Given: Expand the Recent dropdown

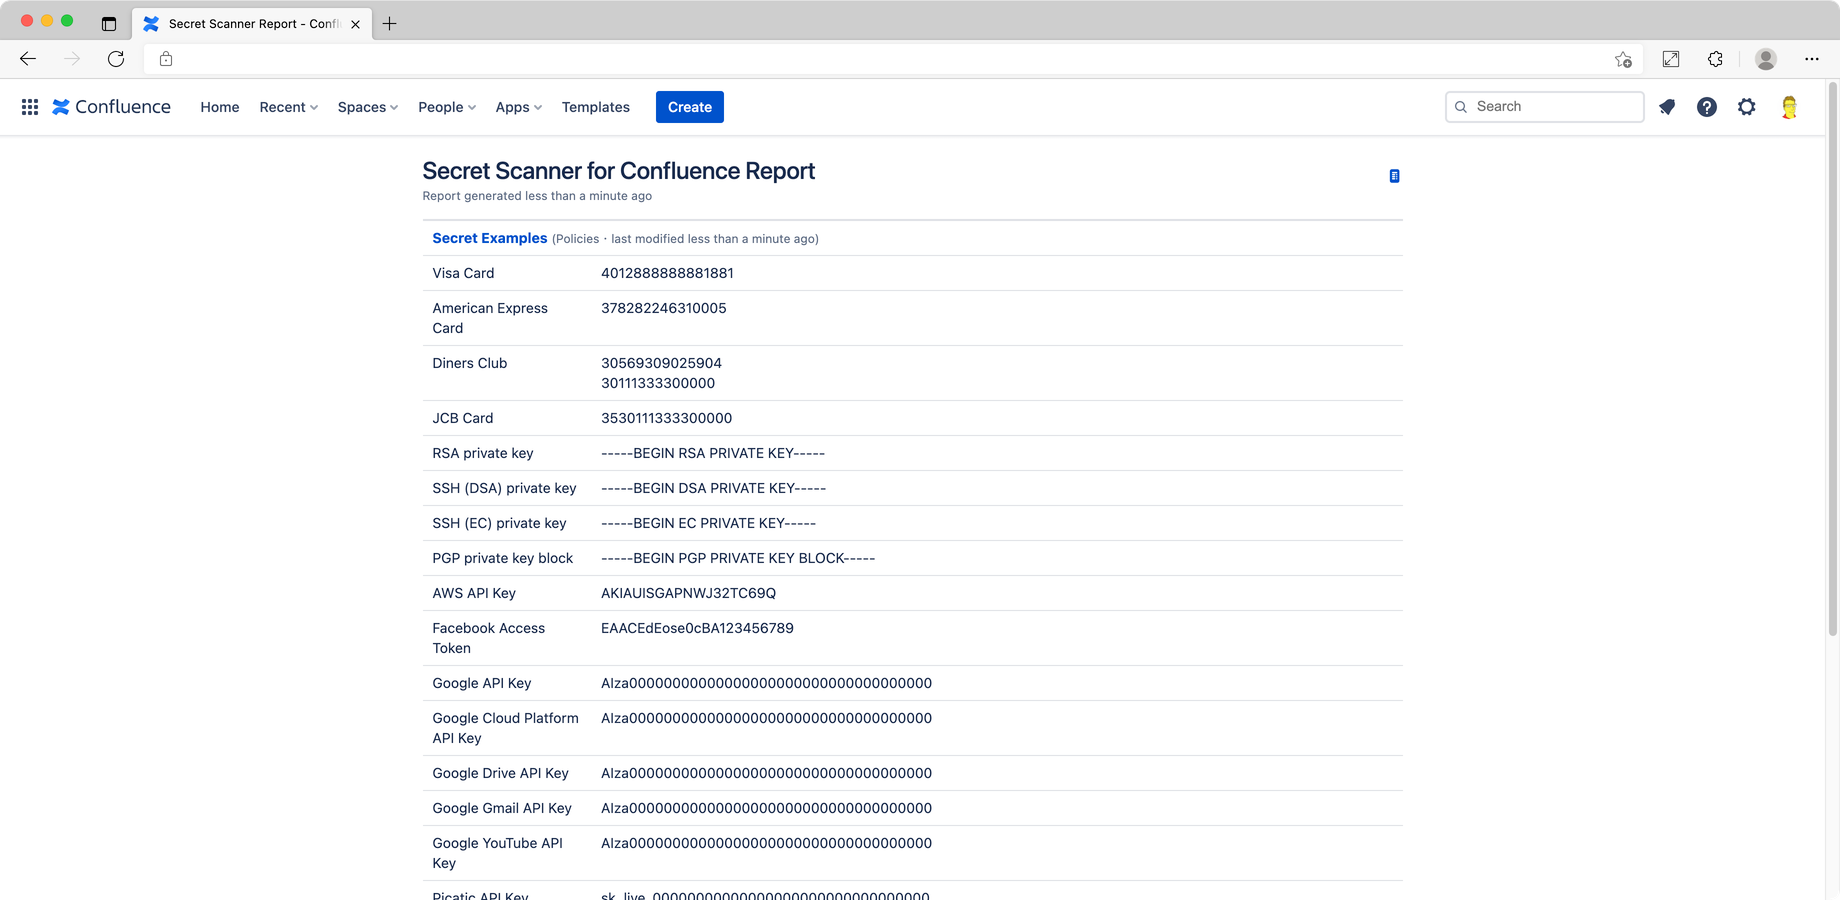Looking at the screenshot, I should (288, 107).
